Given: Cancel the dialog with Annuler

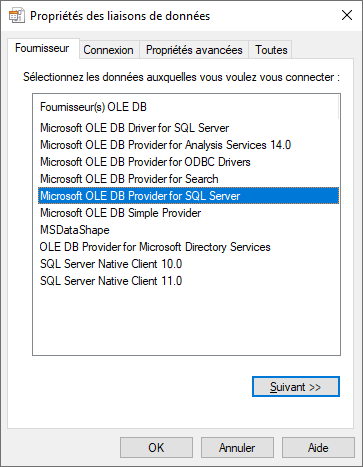Looking at the screenshot, I should click(237, 448).
